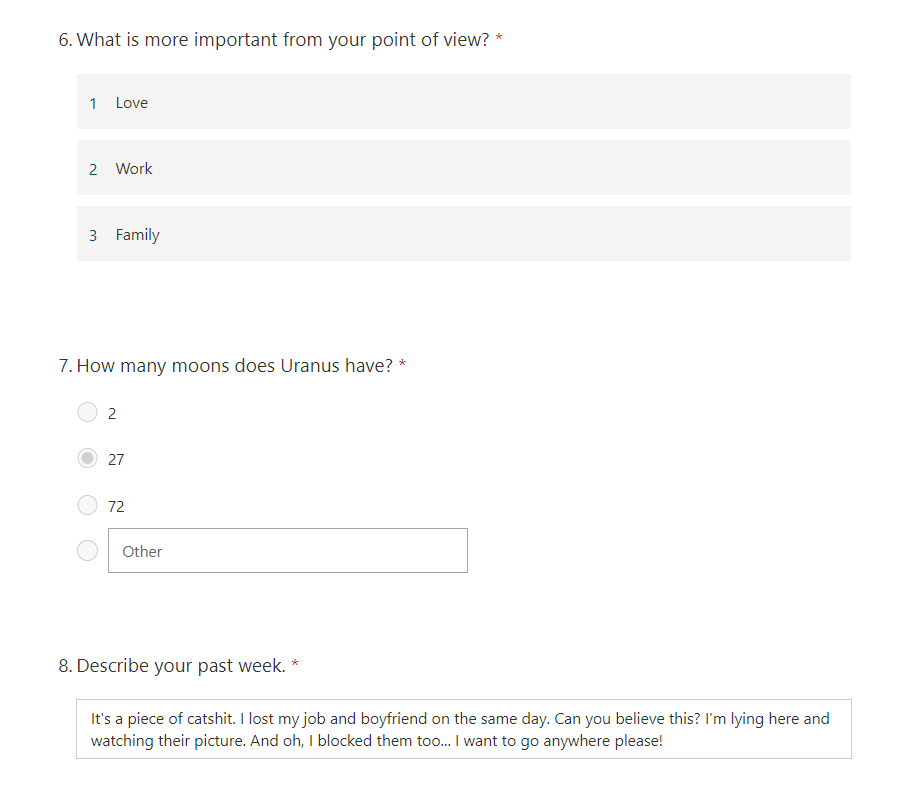Click into the Other answer text field
Image resolution: width=911 pixels, height=791 pixels.
tap(287, 551)
